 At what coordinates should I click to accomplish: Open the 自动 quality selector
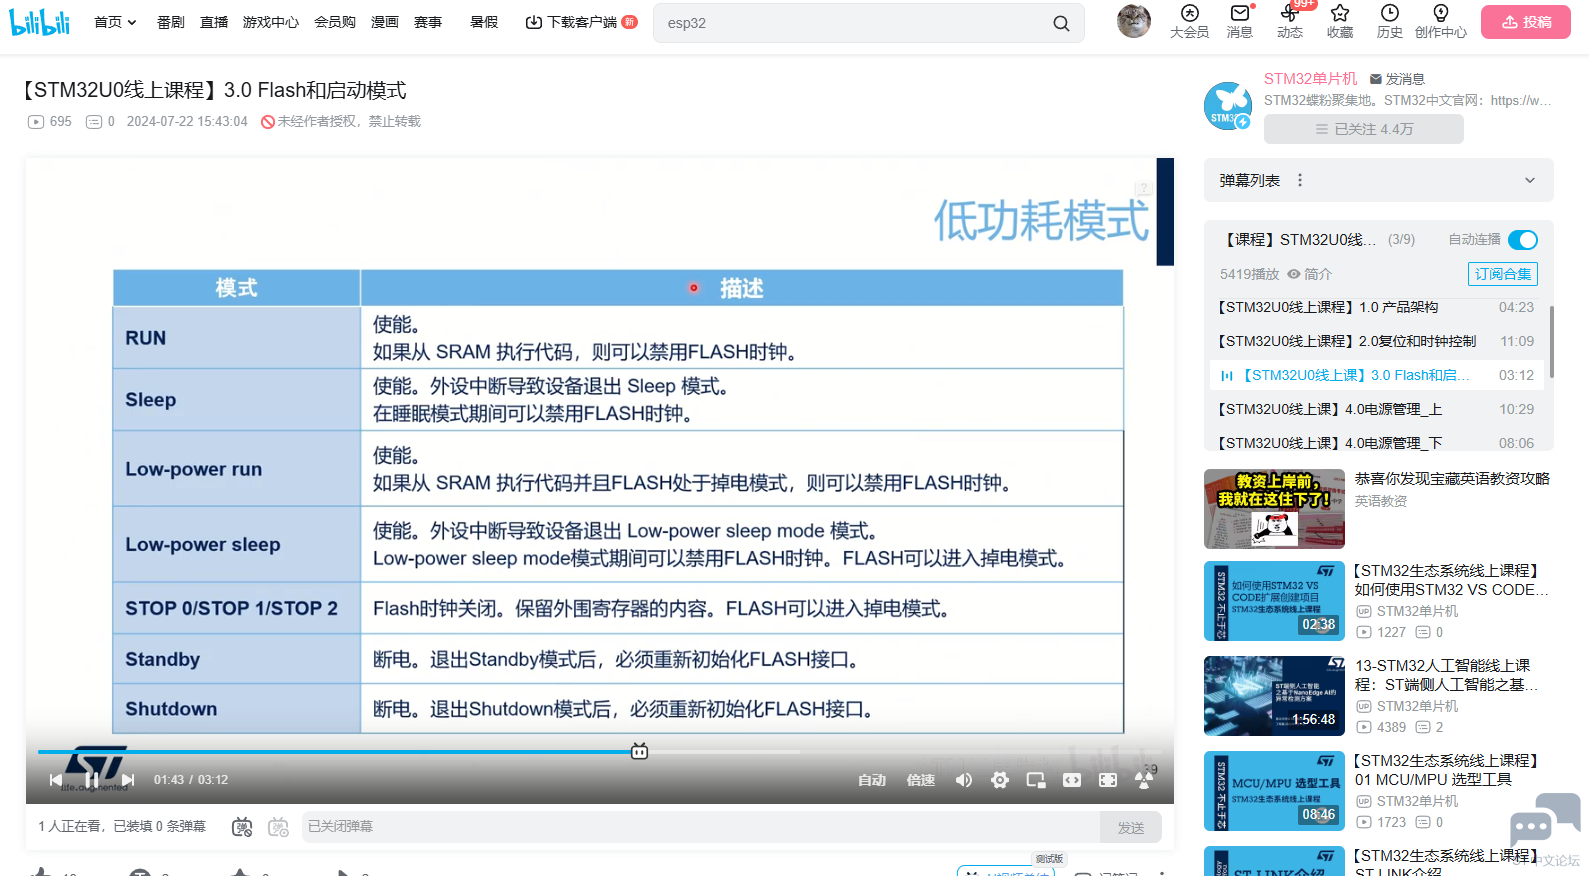tap(872, 780)
